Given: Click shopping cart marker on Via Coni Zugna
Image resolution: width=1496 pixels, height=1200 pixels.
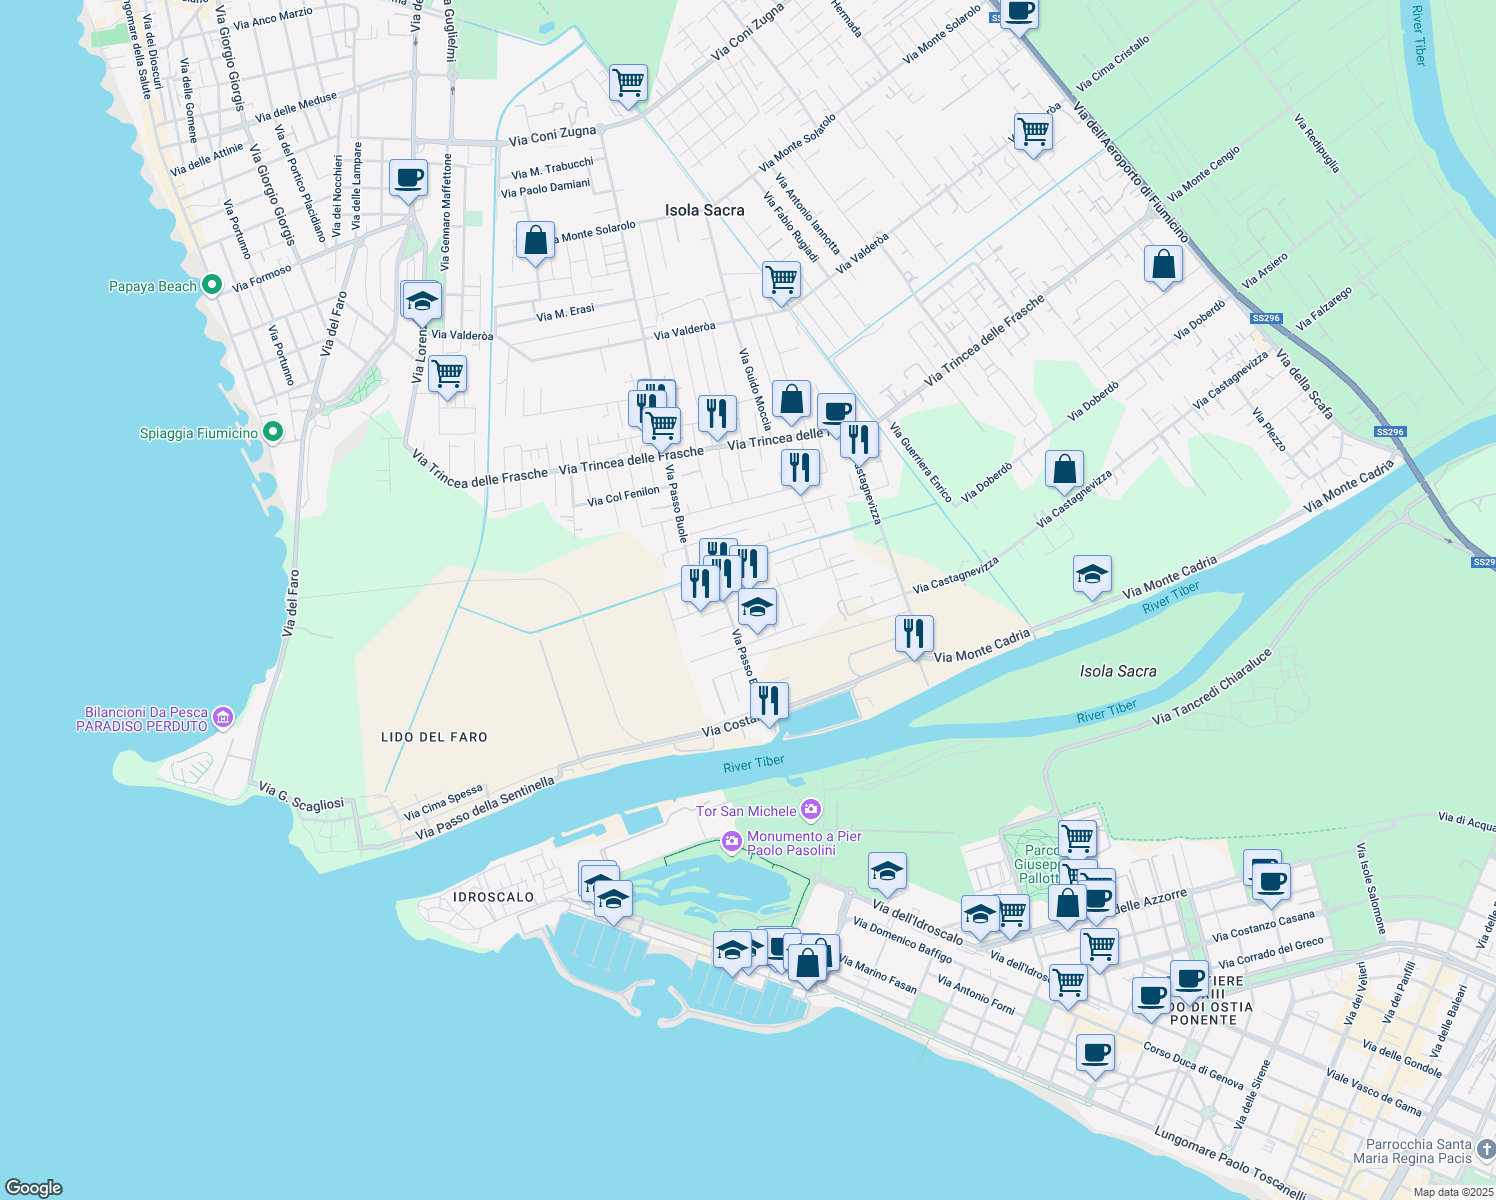Looking at the screenshot, I should pos(628,83).
